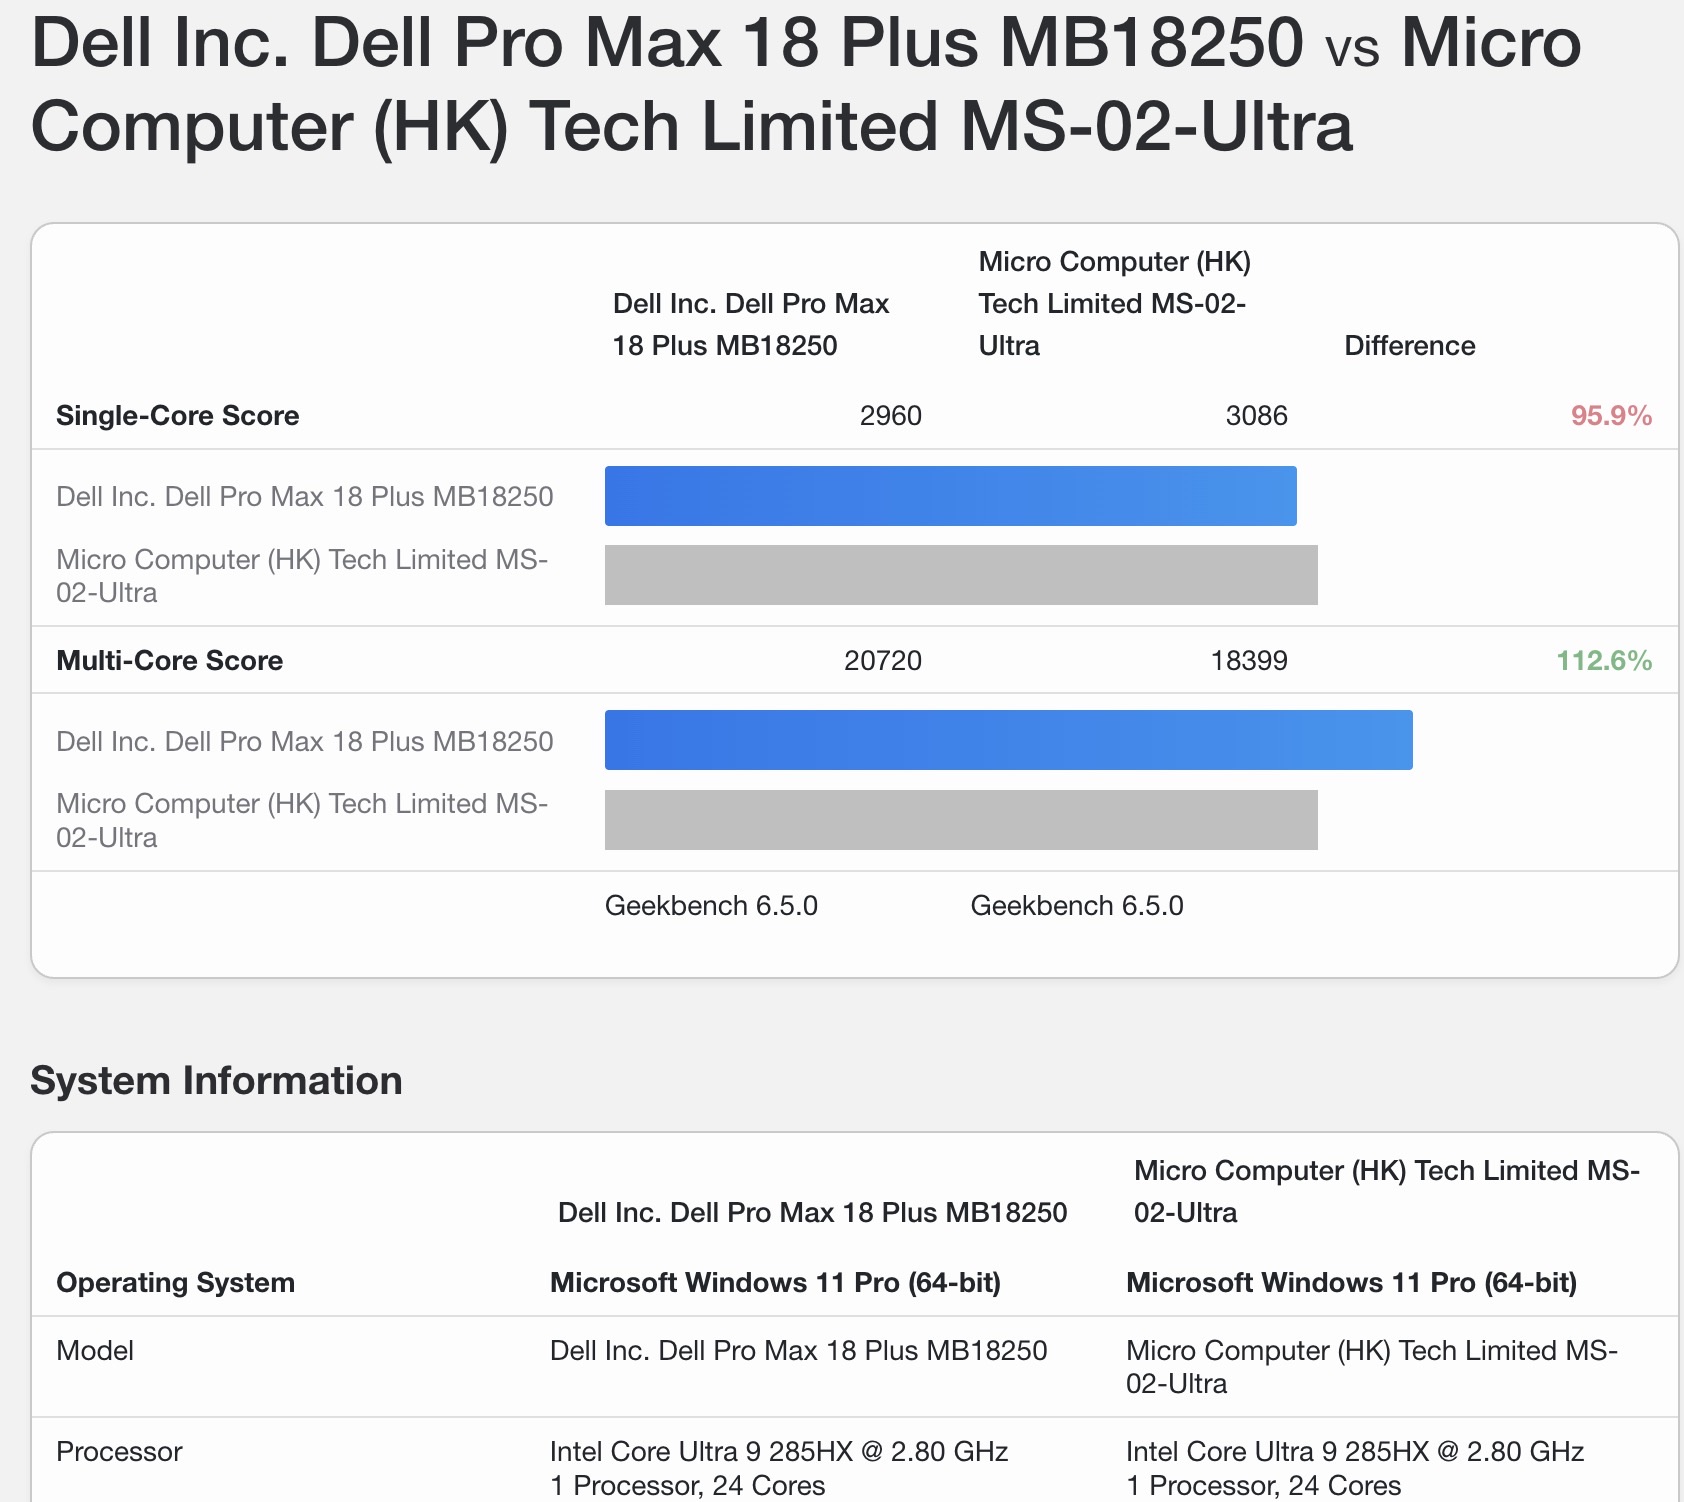Click the gray MS-02-Ultra multi-core score bar
Viewport: 1684px width, 1502px height.
coord(960,820)
